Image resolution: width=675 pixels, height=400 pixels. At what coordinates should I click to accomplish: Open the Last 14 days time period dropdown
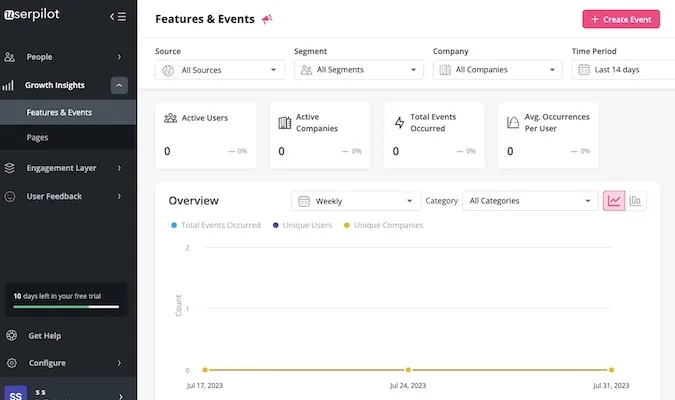pyautogui.click(x=623, y=70)
